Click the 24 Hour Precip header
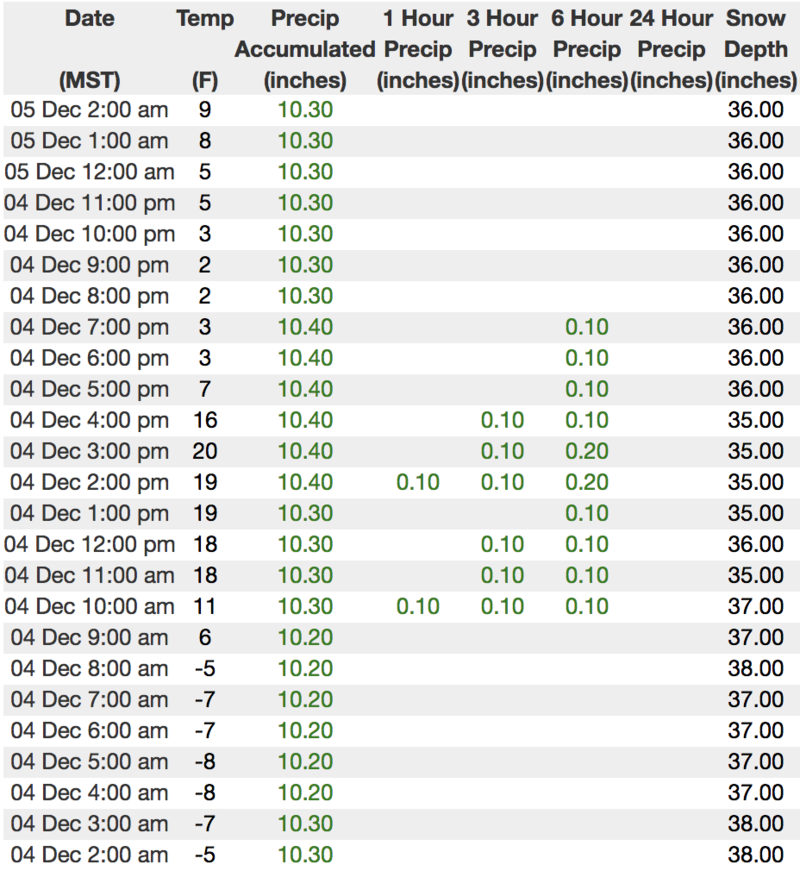The width and height of the screenshot is (800, 871). point(672,49)
